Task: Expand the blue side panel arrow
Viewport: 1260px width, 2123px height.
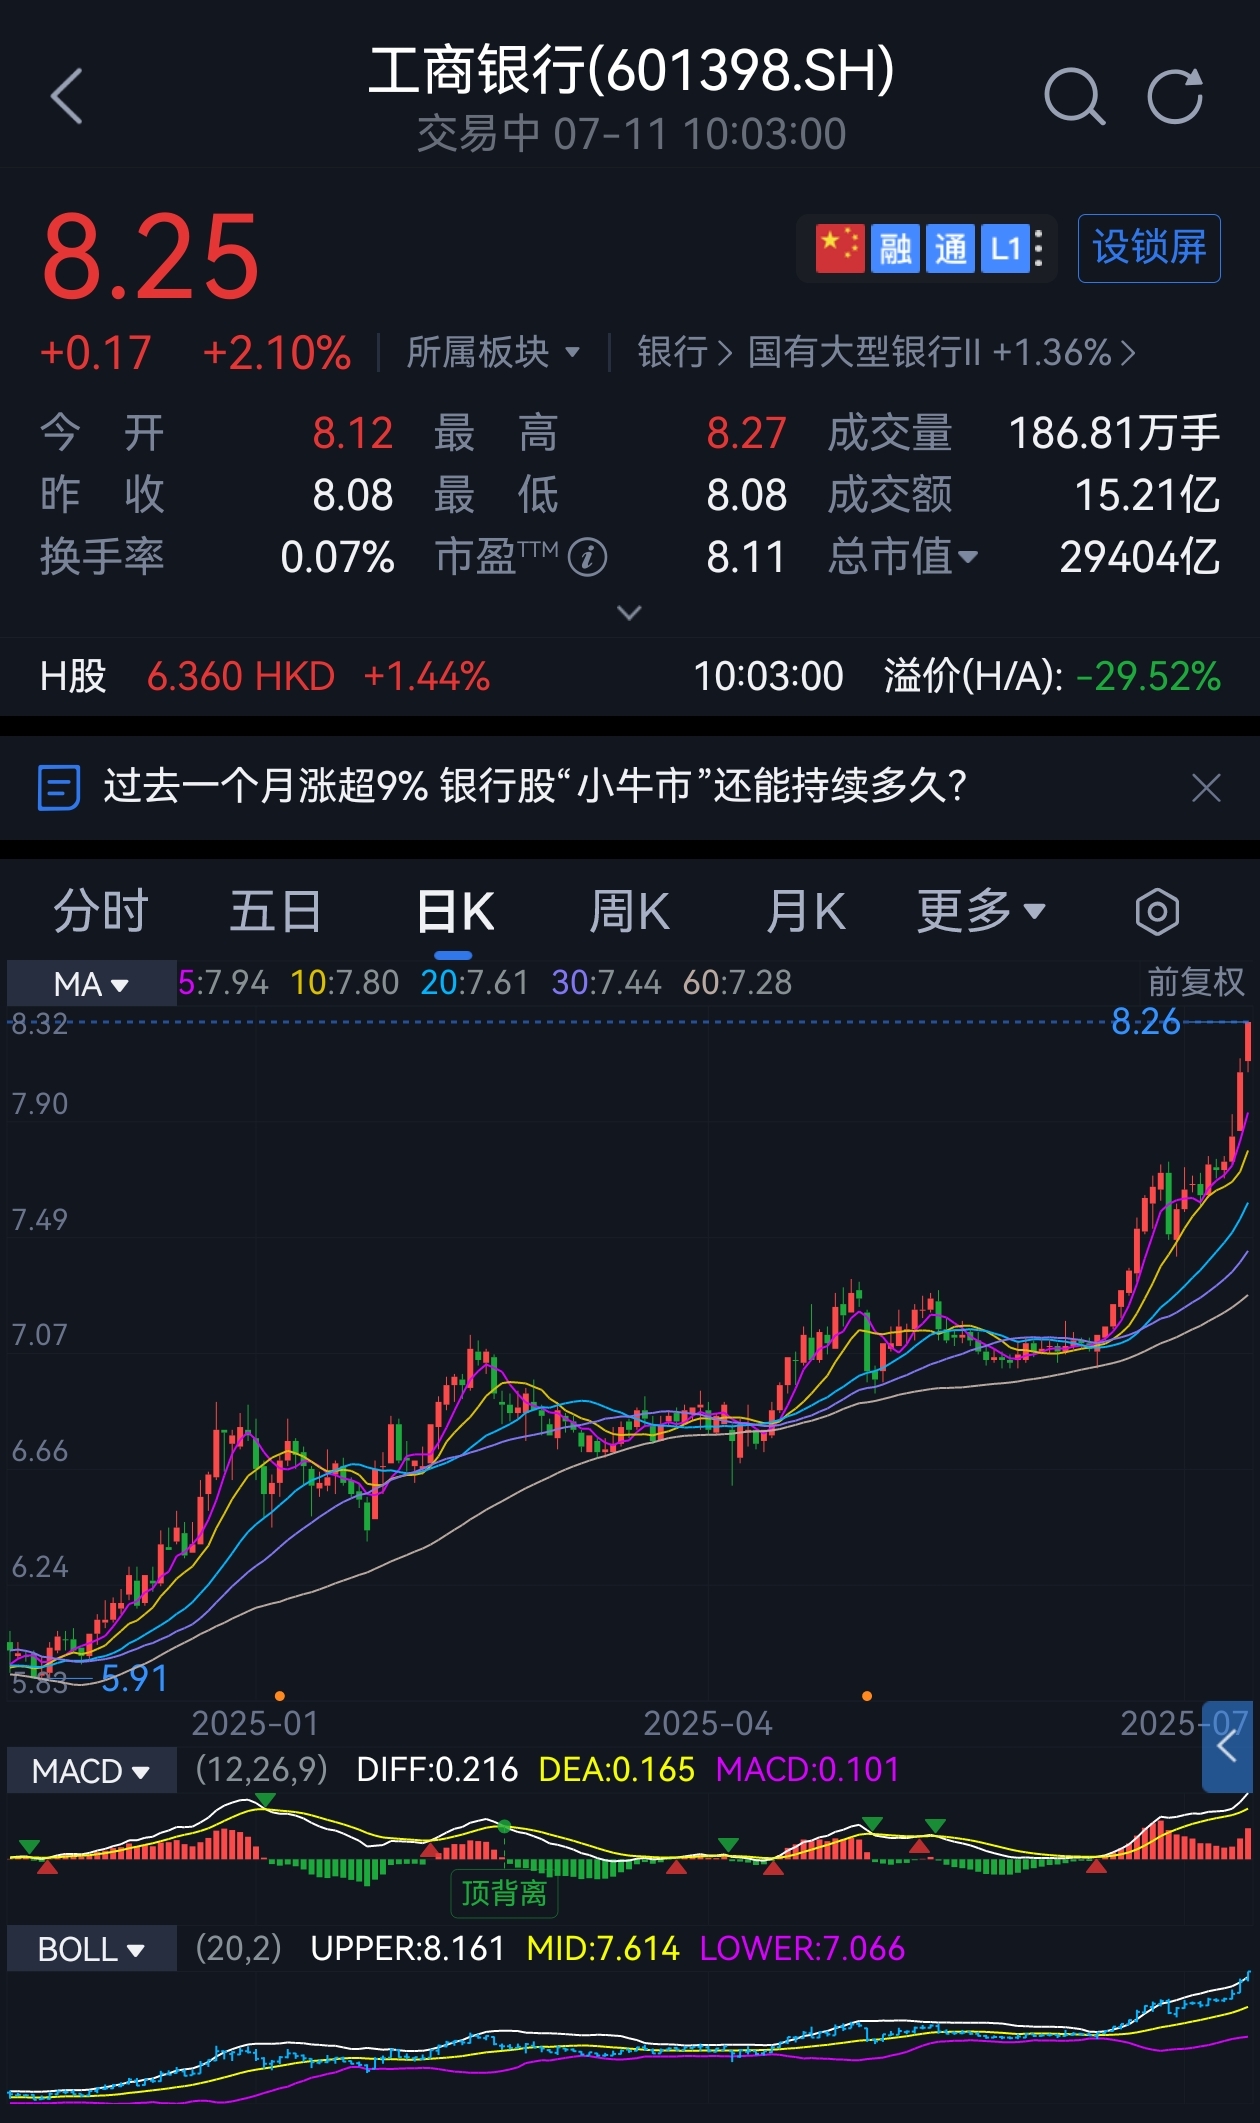Action: coord(1227,1747)
